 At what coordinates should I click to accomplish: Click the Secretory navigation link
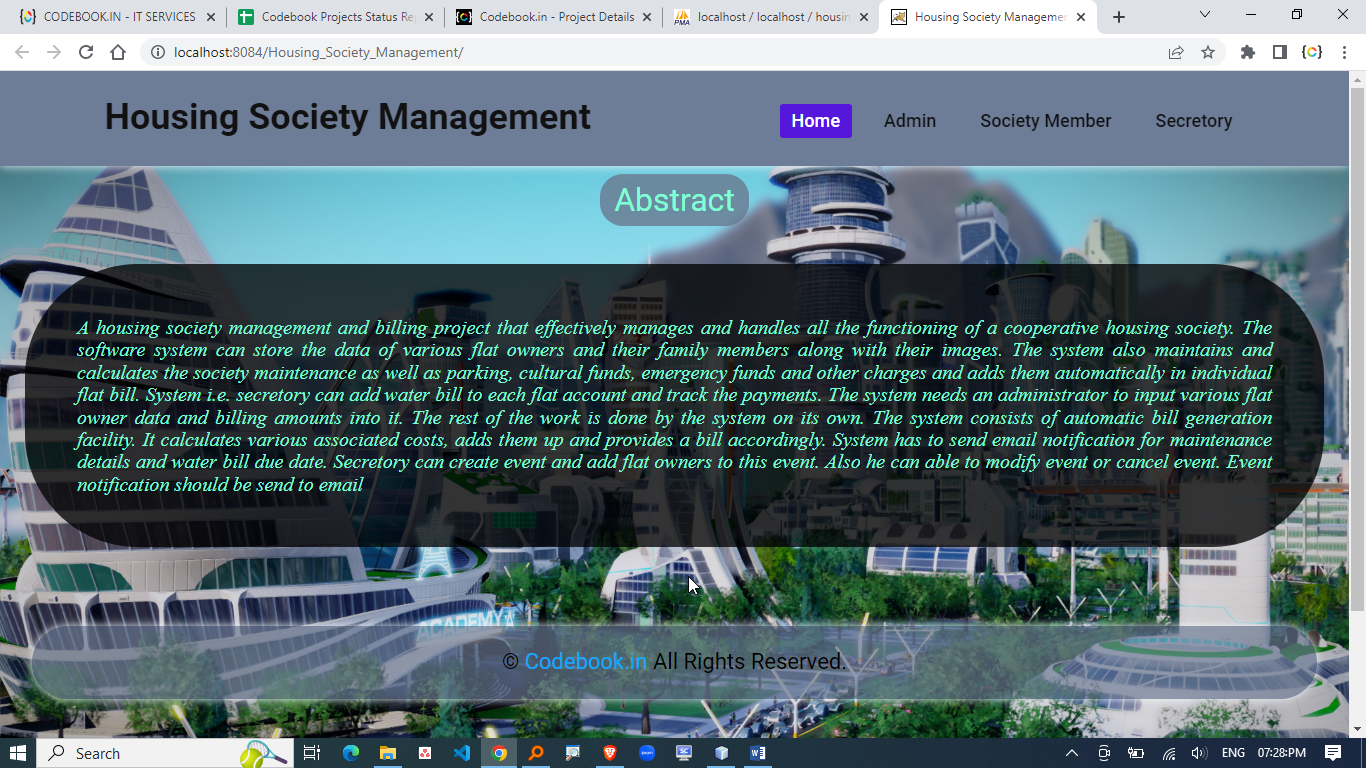tap(1193, 121)
